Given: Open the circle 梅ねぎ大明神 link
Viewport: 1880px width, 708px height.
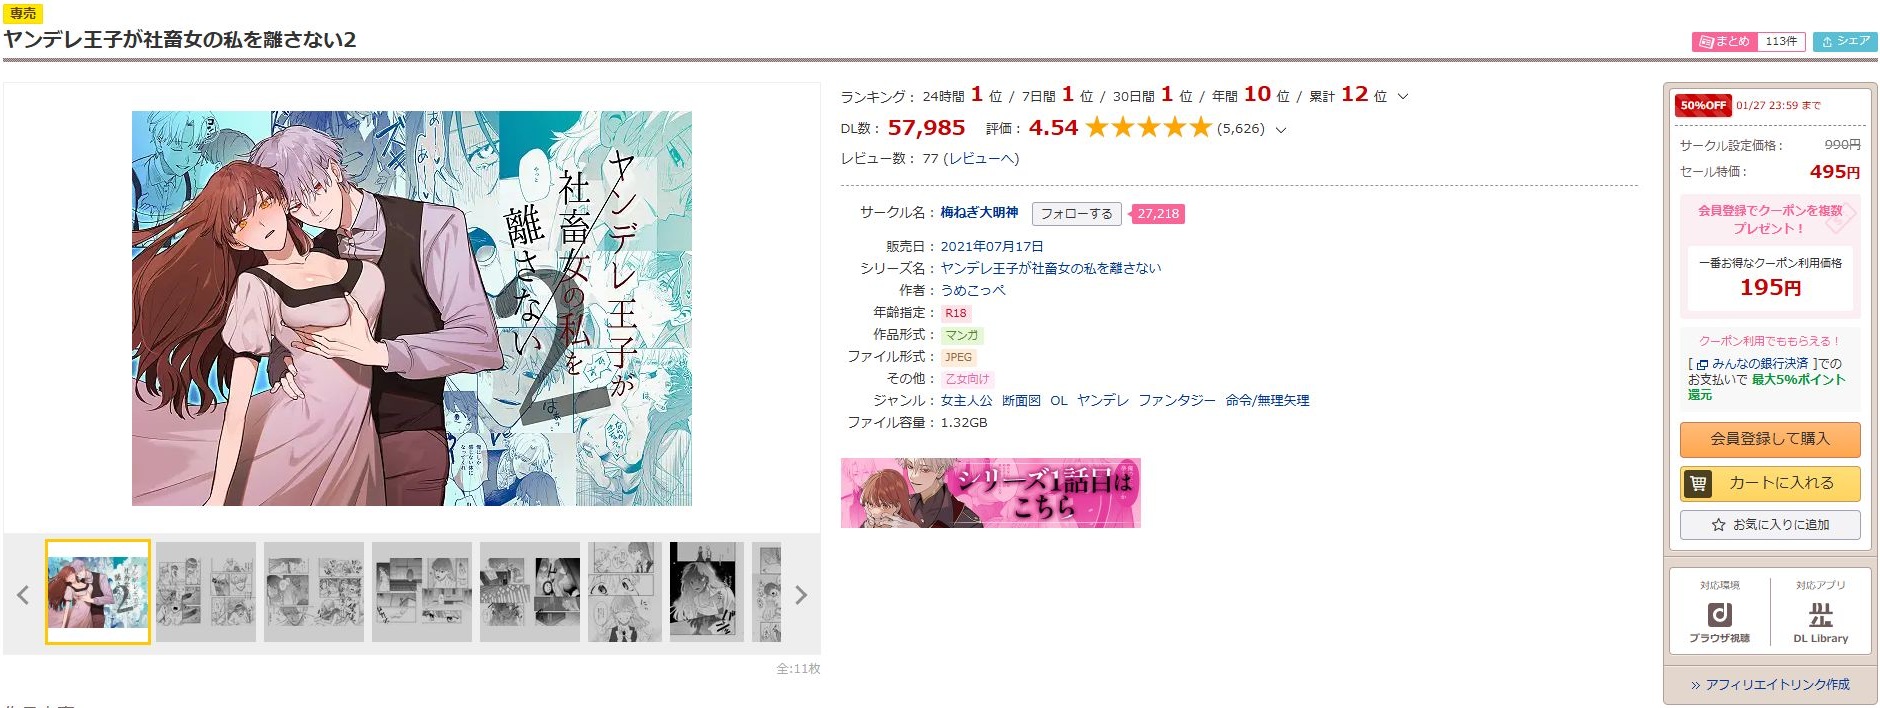Looking at the screenshot, I should tap(979, 213).
